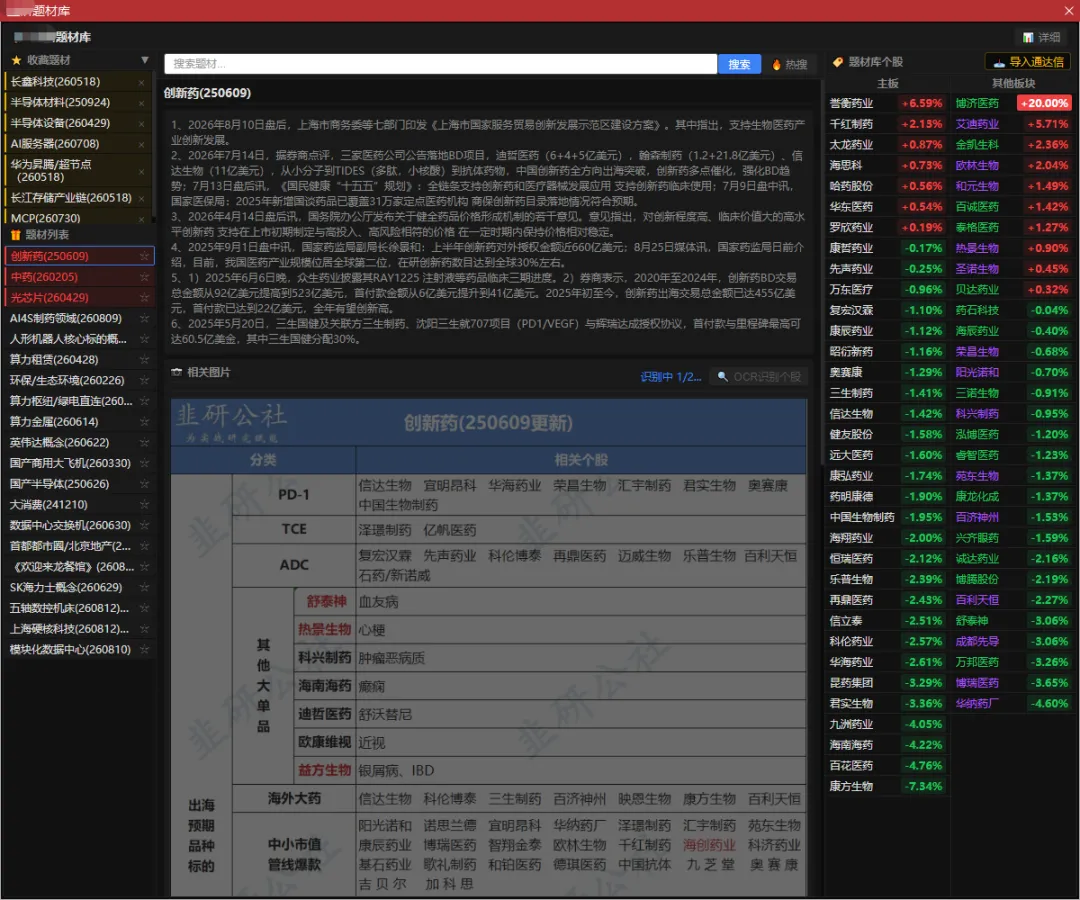The width and height of the screenshot is (1080, 900).
Task: Click the 收藏题材 star icon
Action: click(x=17, y=60)
